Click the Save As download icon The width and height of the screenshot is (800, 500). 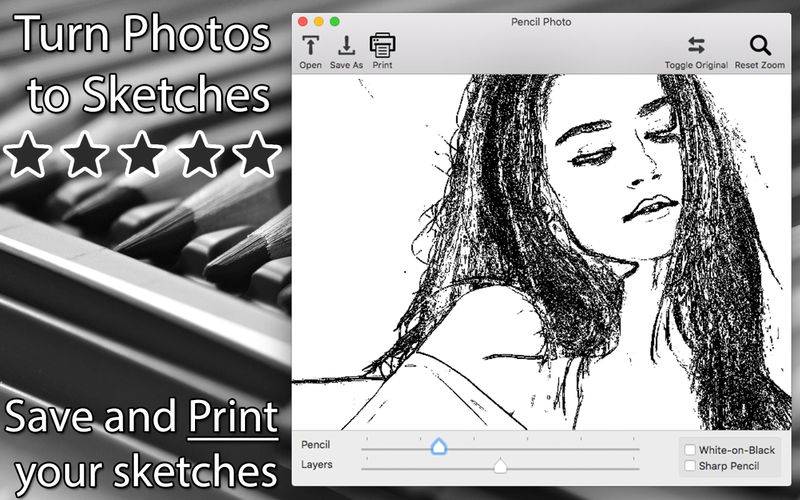coord(346,45)
